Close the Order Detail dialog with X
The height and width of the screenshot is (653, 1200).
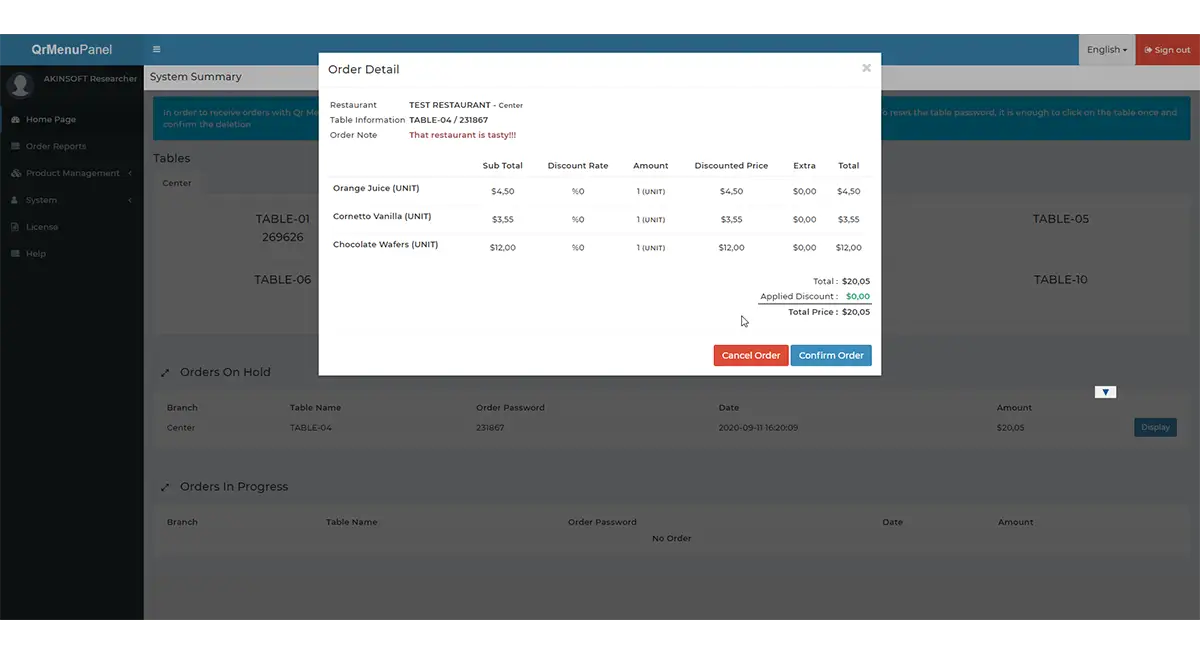(x=866, y=68)
